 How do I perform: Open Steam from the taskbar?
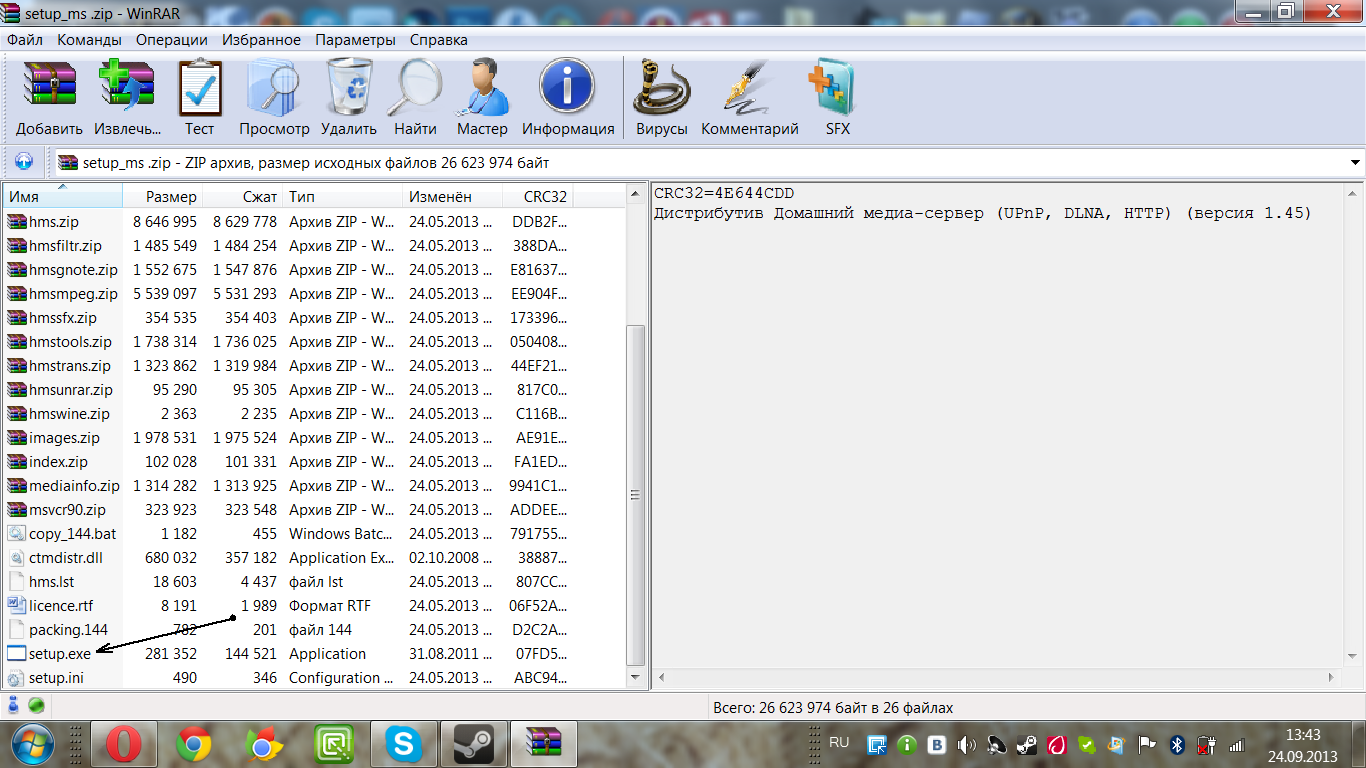click(474, 744)
